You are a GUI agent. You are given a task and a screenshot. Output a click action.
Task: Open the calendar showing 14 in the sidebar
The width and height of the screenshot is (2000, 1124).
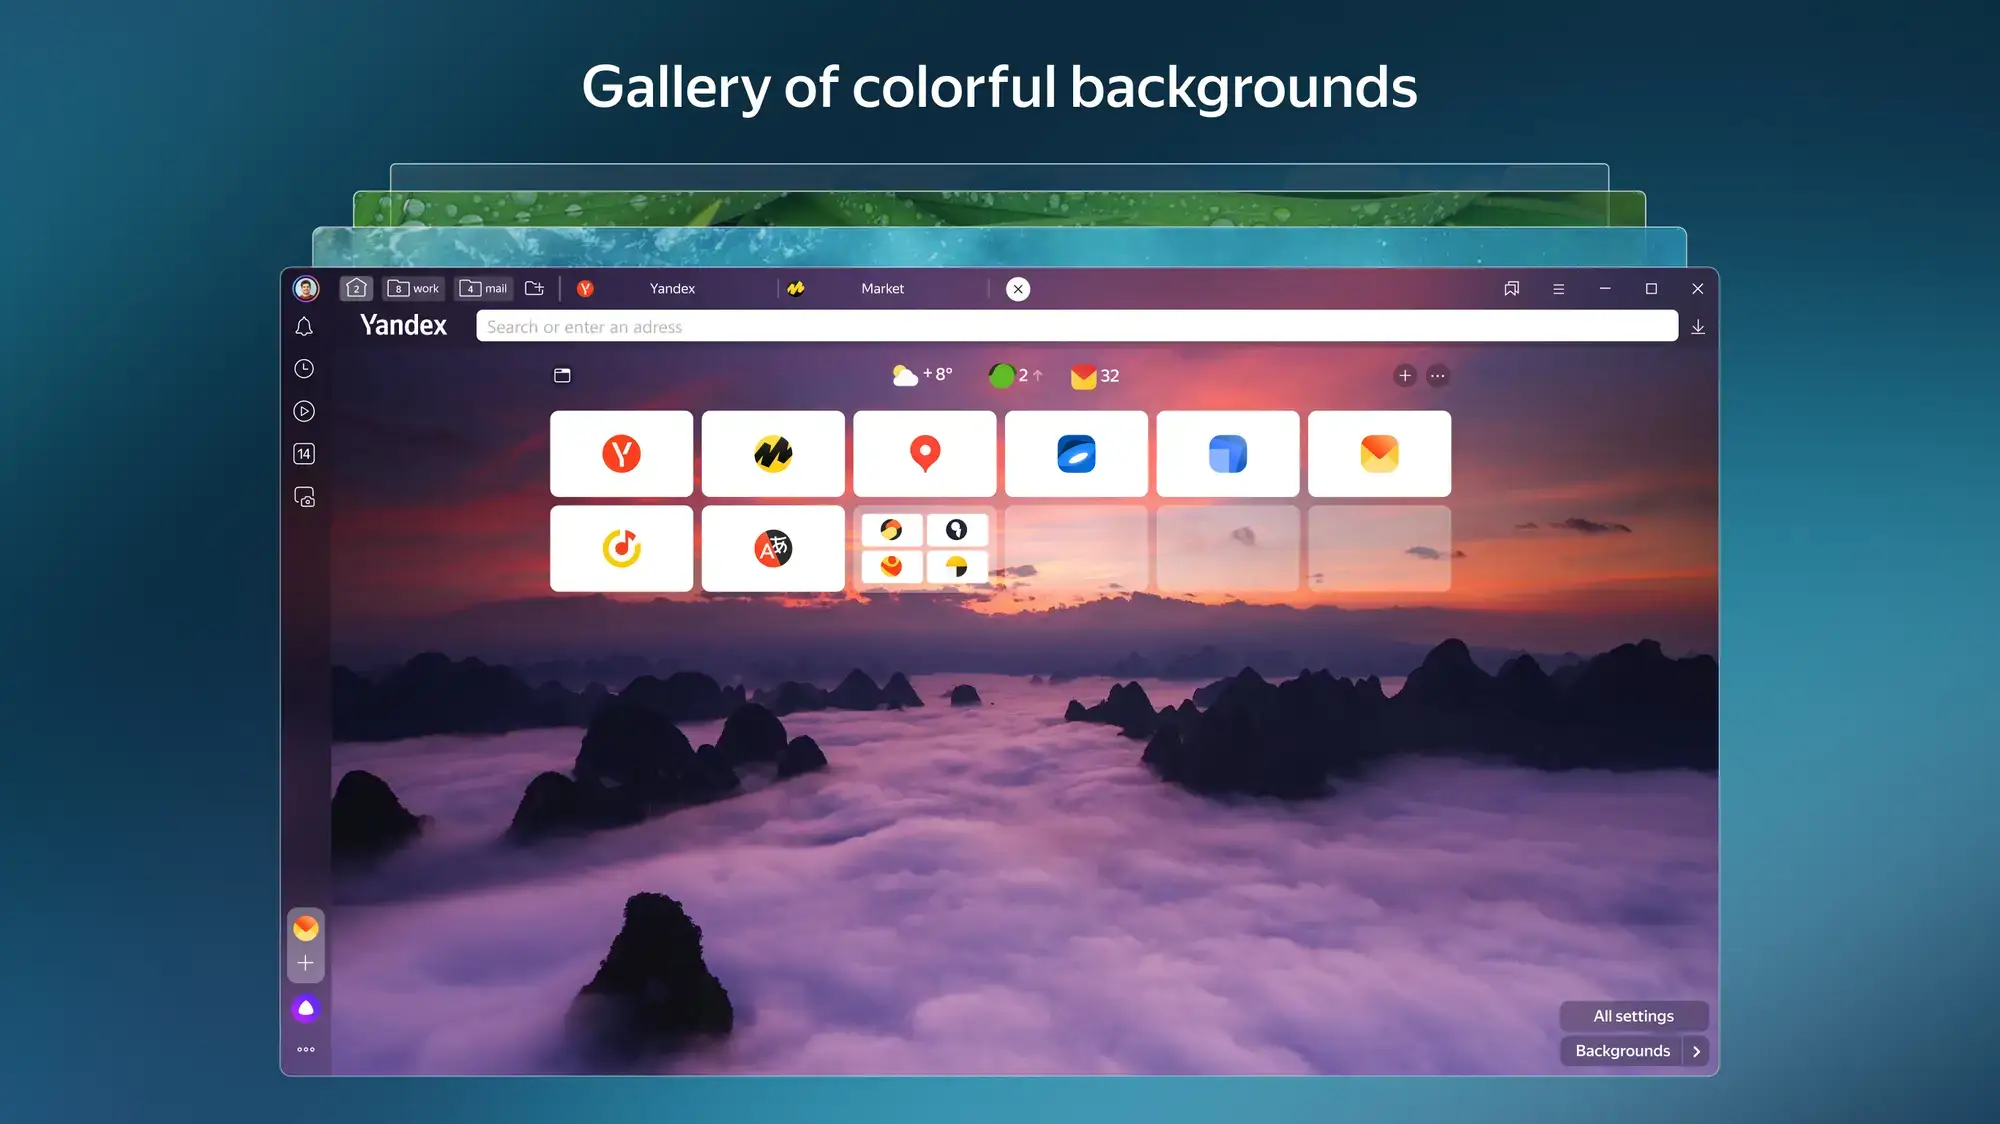[305, 454]
